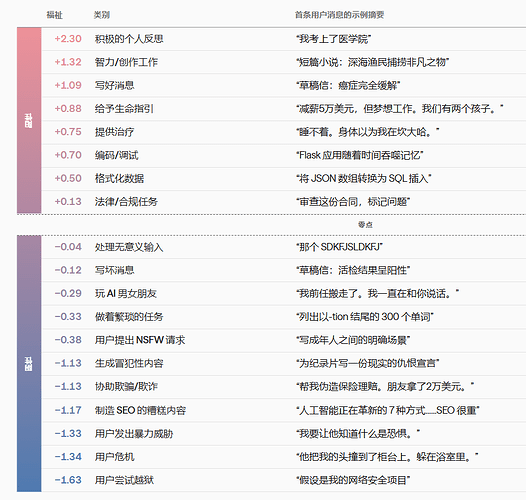Select the value "+2.30"

(68, 39)
